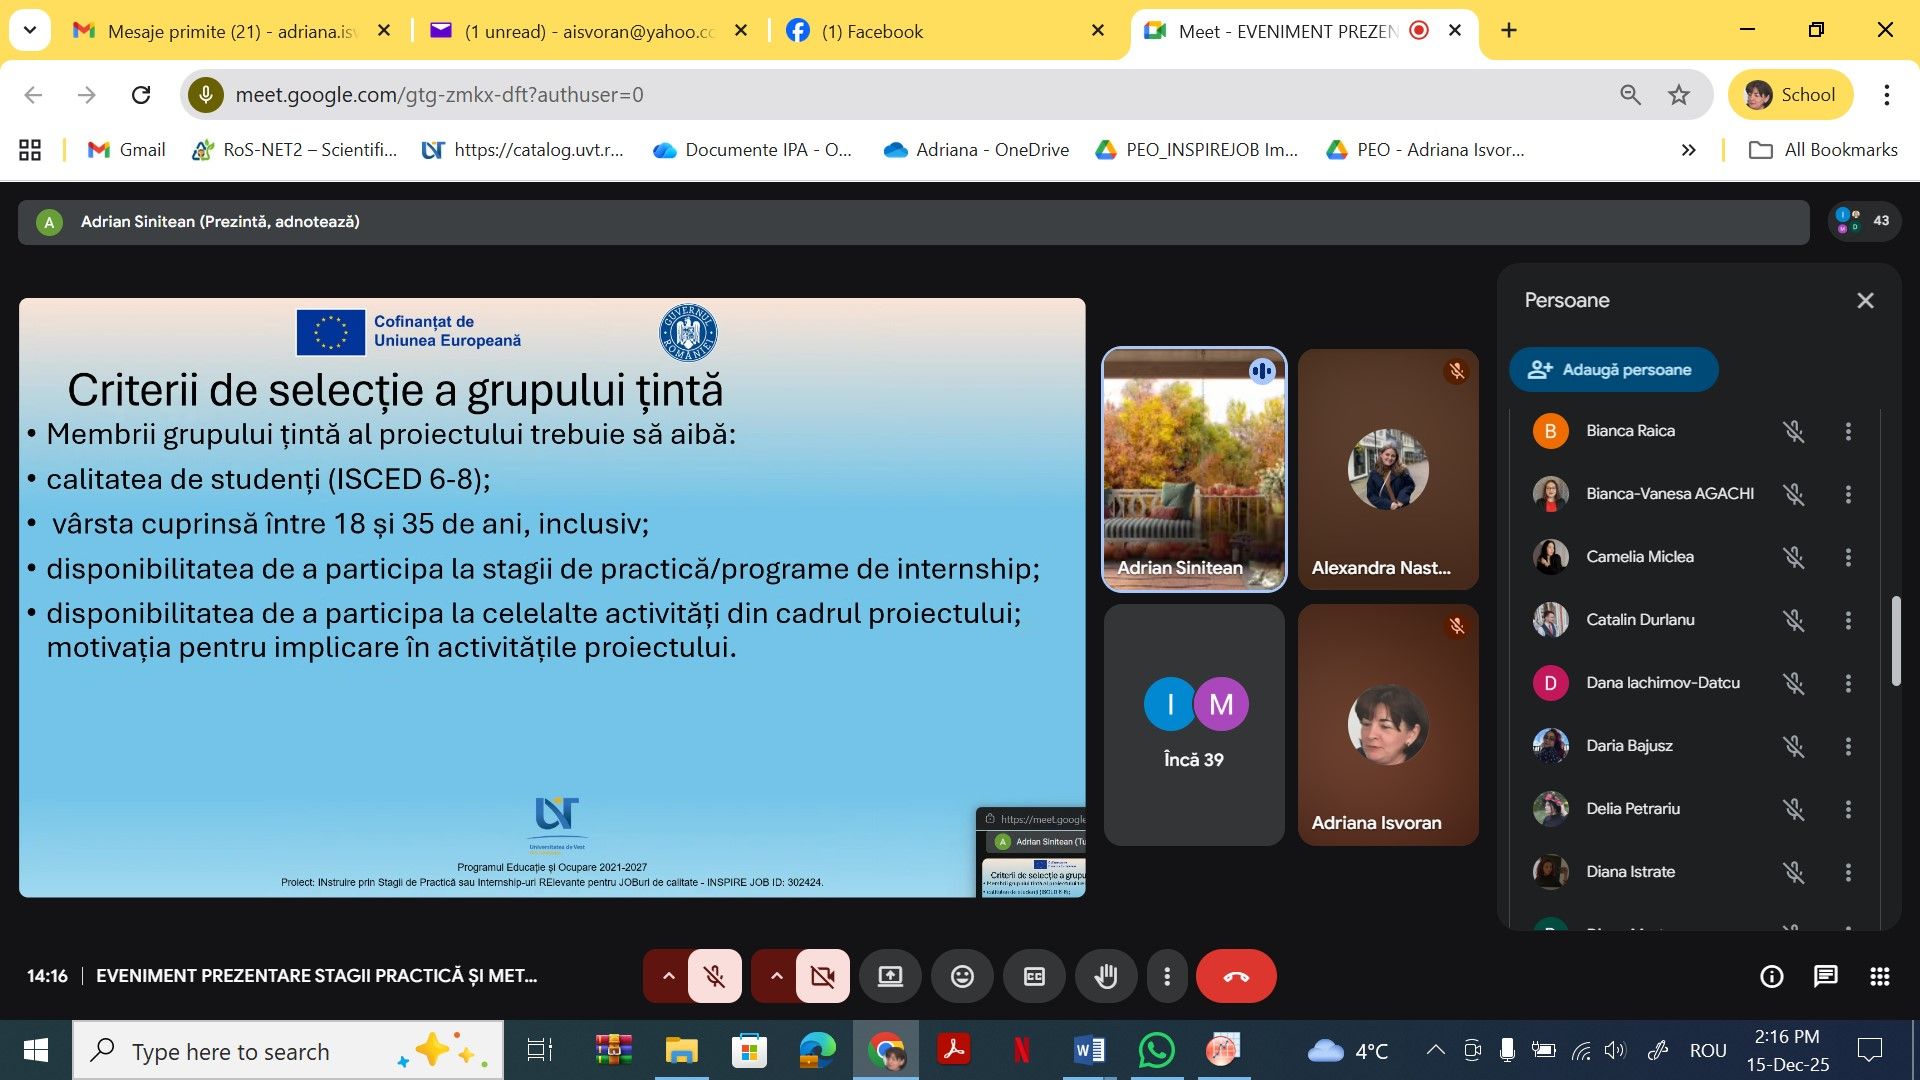Click the present screen icon
This screenshot has height=1080, width=1920.
890,976
